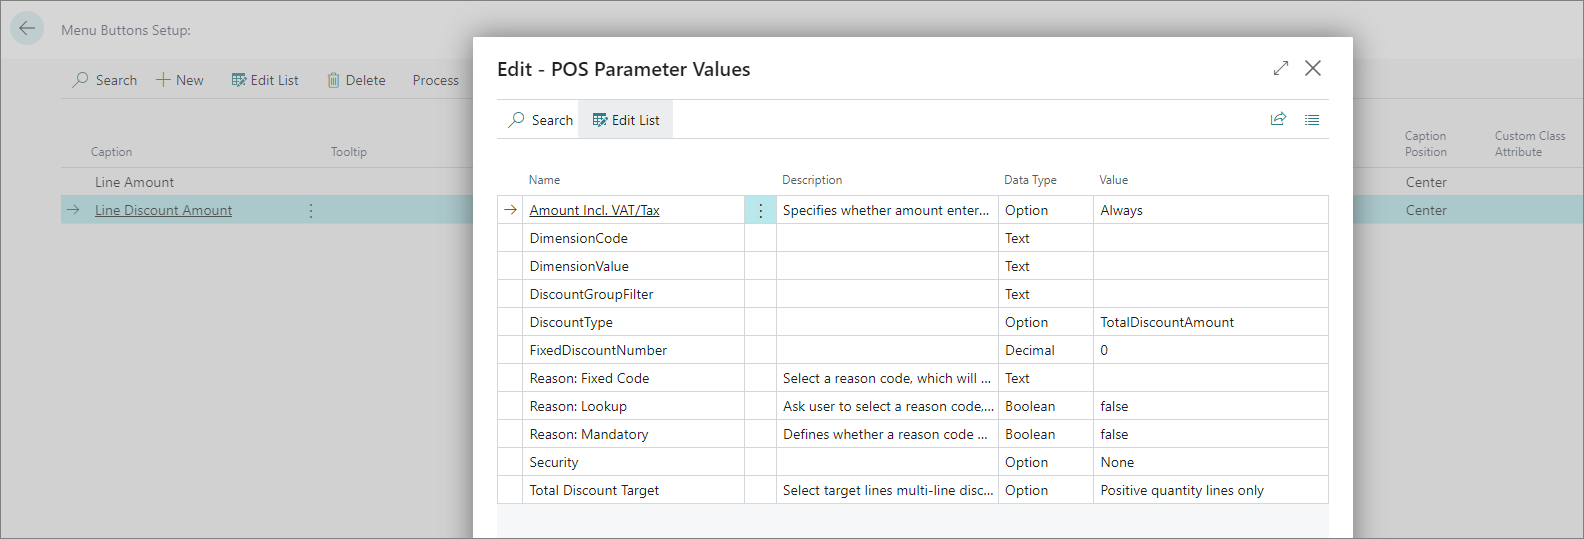Click the Value column header
The image size is (1584, 539).
1114,180
